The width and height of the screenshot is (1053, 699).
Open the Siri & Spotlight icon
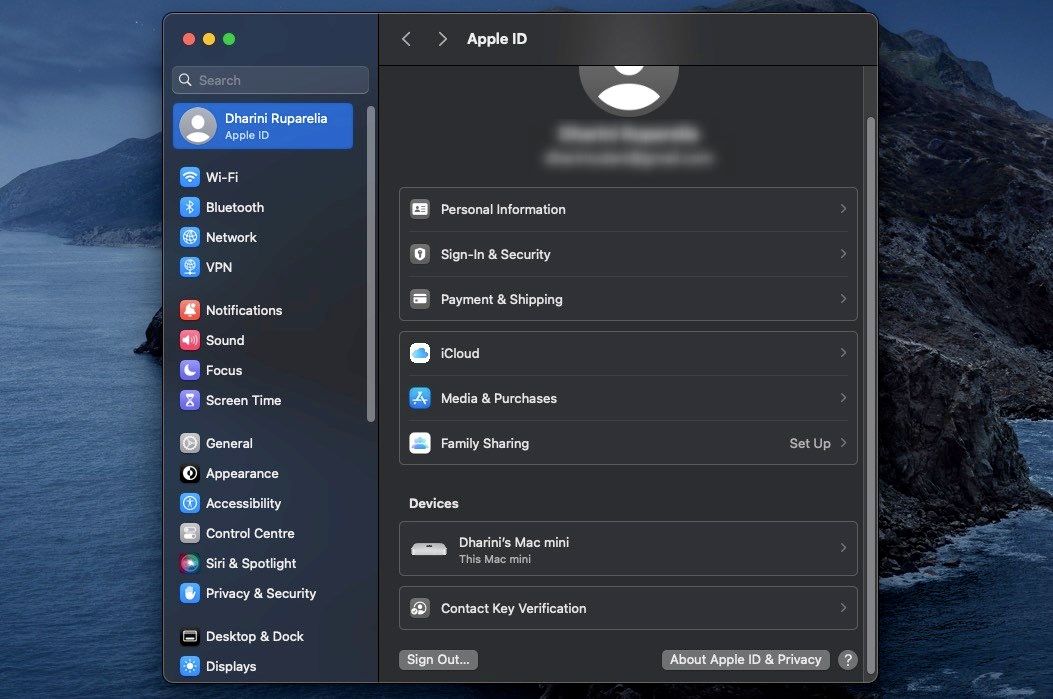pos(190,563)
